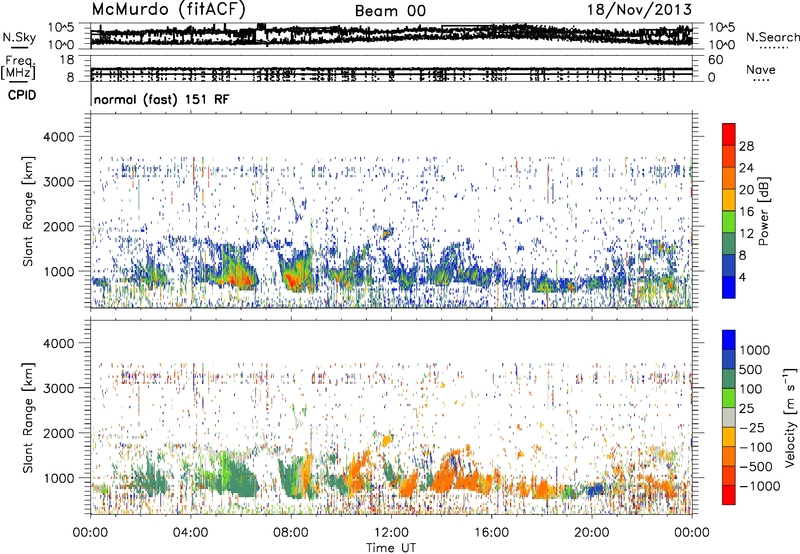Select the positive 100 Velocity colorbar label
The image size is (800, 554).
pos(751,389)
